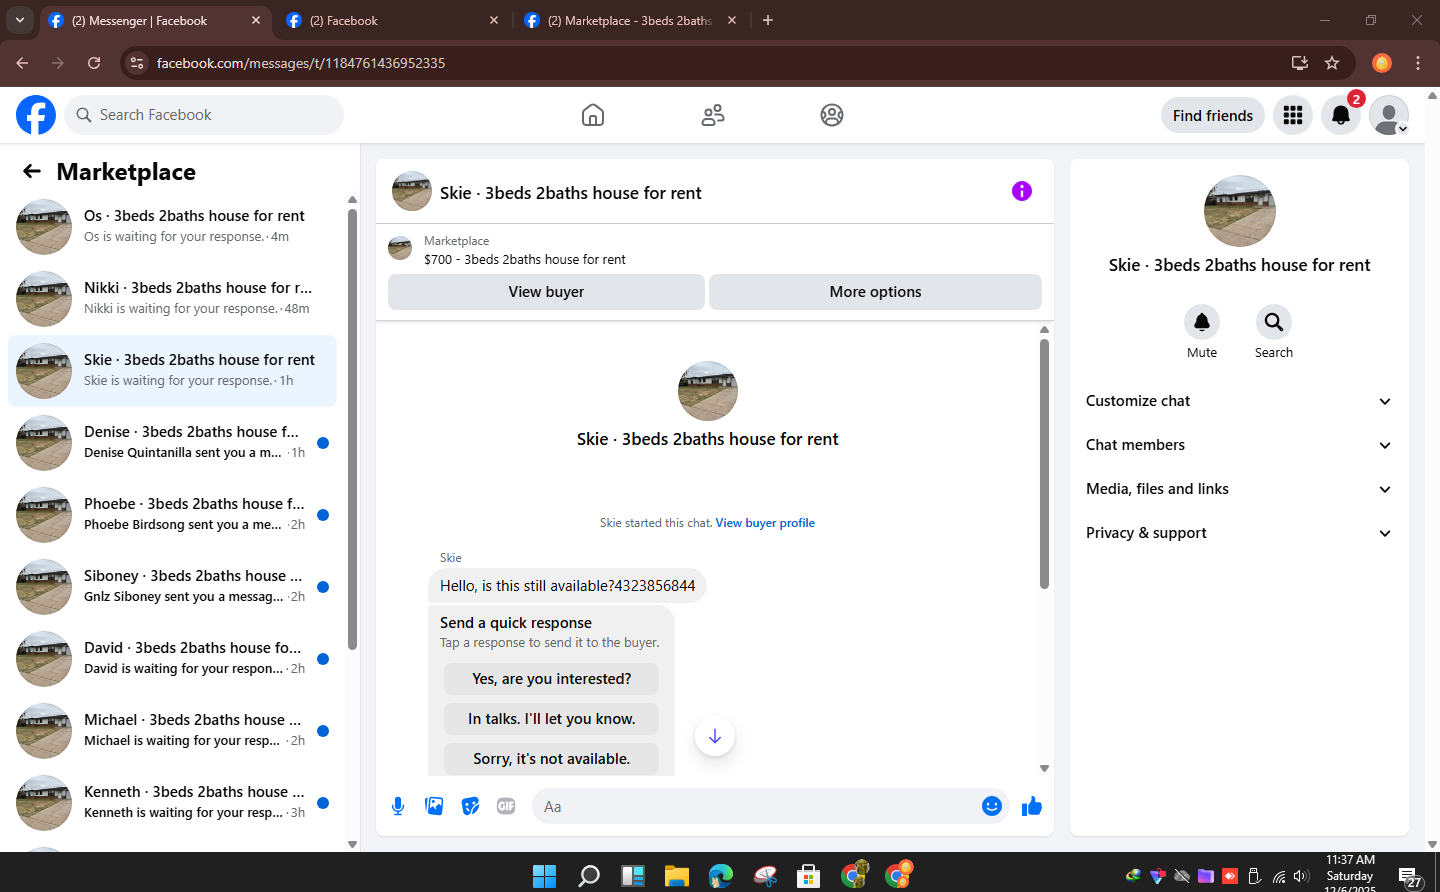Click the listing thumbnail in chat header
This screenshot has height=892, width=1440.
coord(412,191)
